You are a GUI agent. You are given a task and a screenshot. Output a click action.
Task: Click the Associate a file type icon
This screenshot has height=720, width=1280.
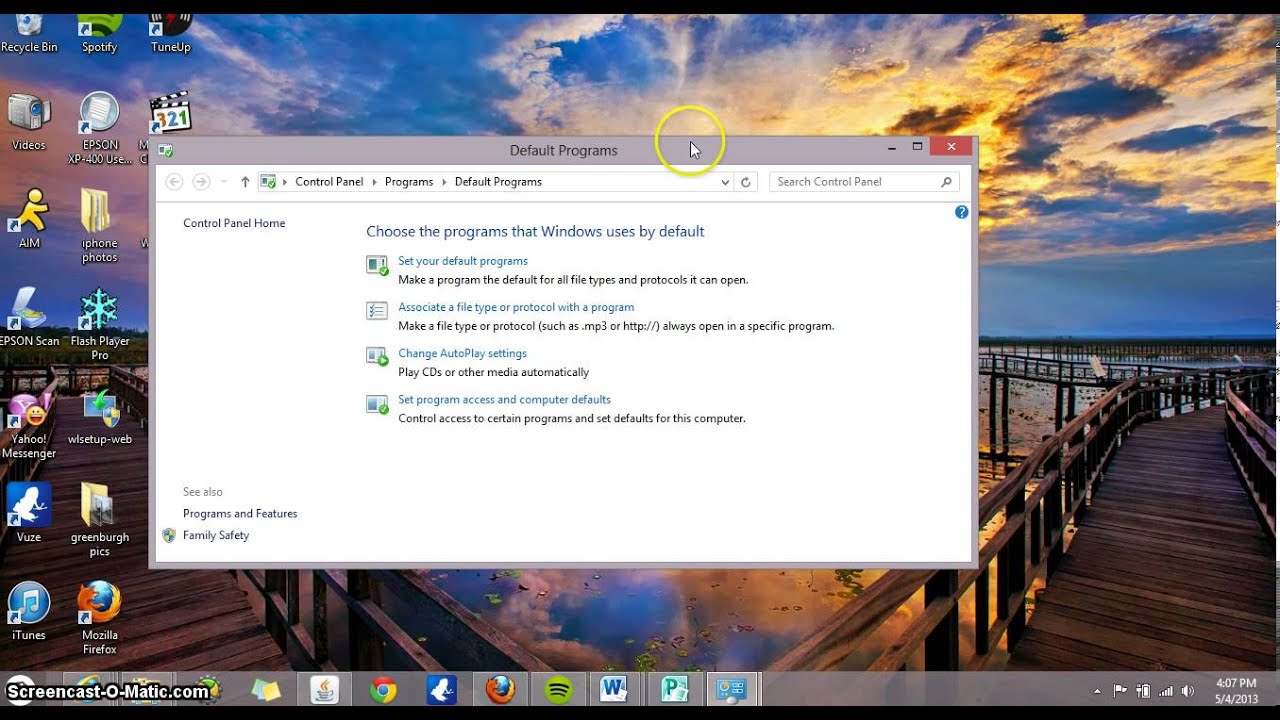coord(377,311)
